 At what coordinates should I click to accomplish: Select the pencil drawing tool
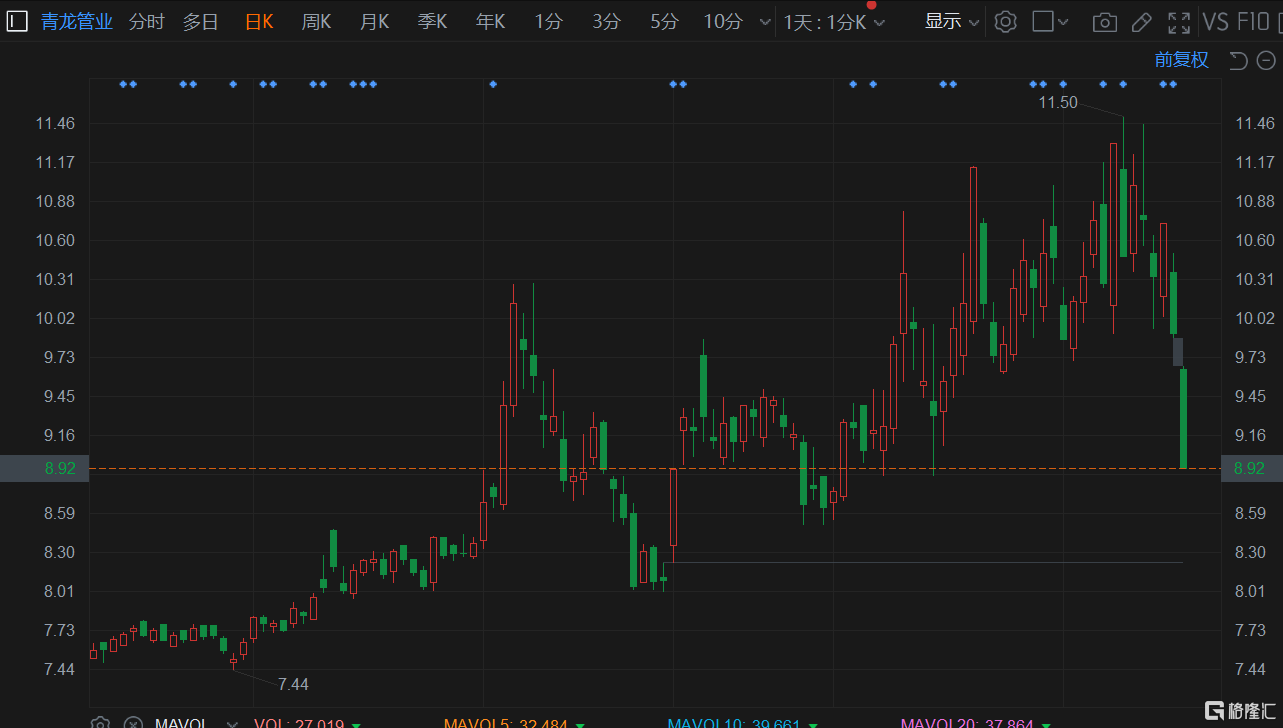pos(1141,22)
